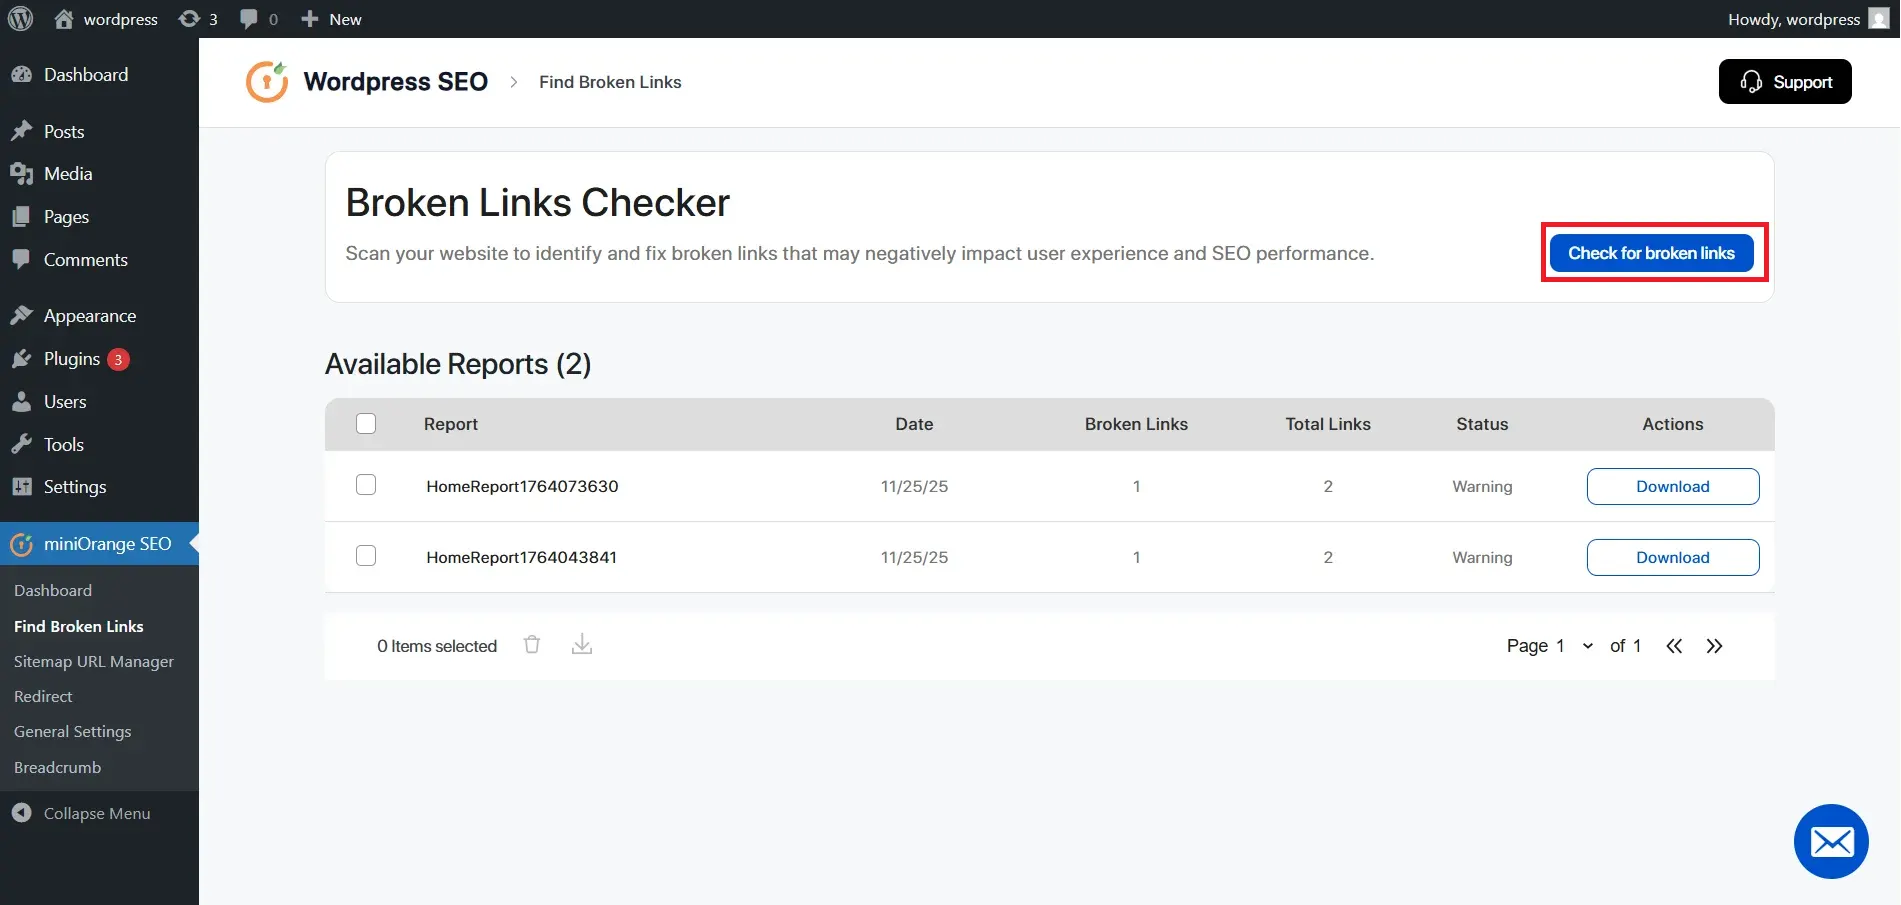Select Plugins from the sidebar
1901x905 pixels.
(x=71, y=359)
